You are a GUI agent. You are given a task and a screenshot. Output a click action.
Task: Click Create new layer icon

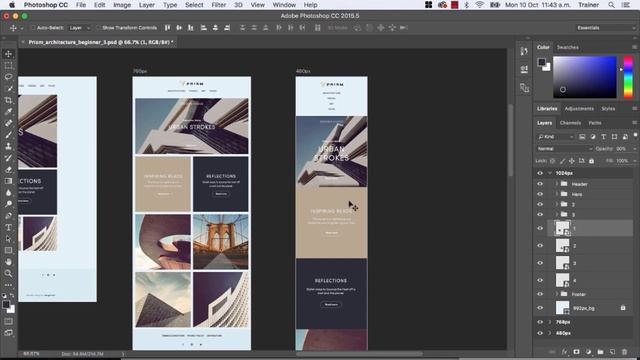click(612, 351)
